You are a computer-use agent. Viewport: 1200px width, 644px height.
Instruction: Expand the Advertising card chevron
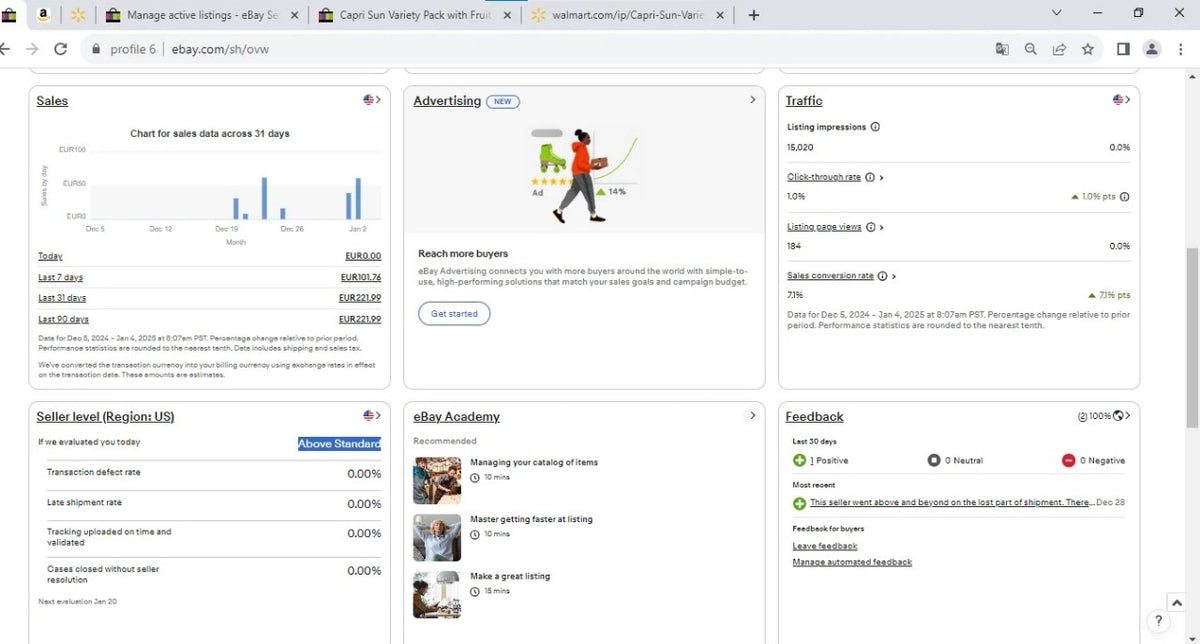[753, 100]
